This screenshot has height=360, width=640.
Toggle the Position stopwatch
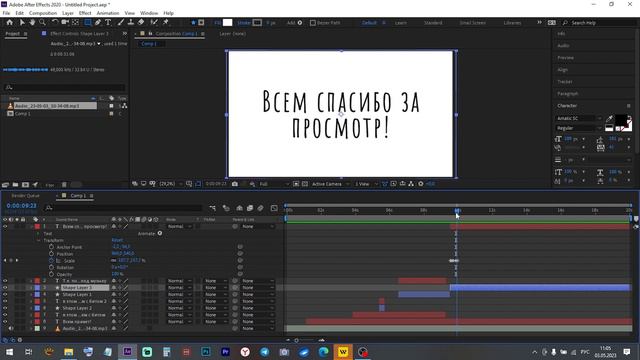51,254
